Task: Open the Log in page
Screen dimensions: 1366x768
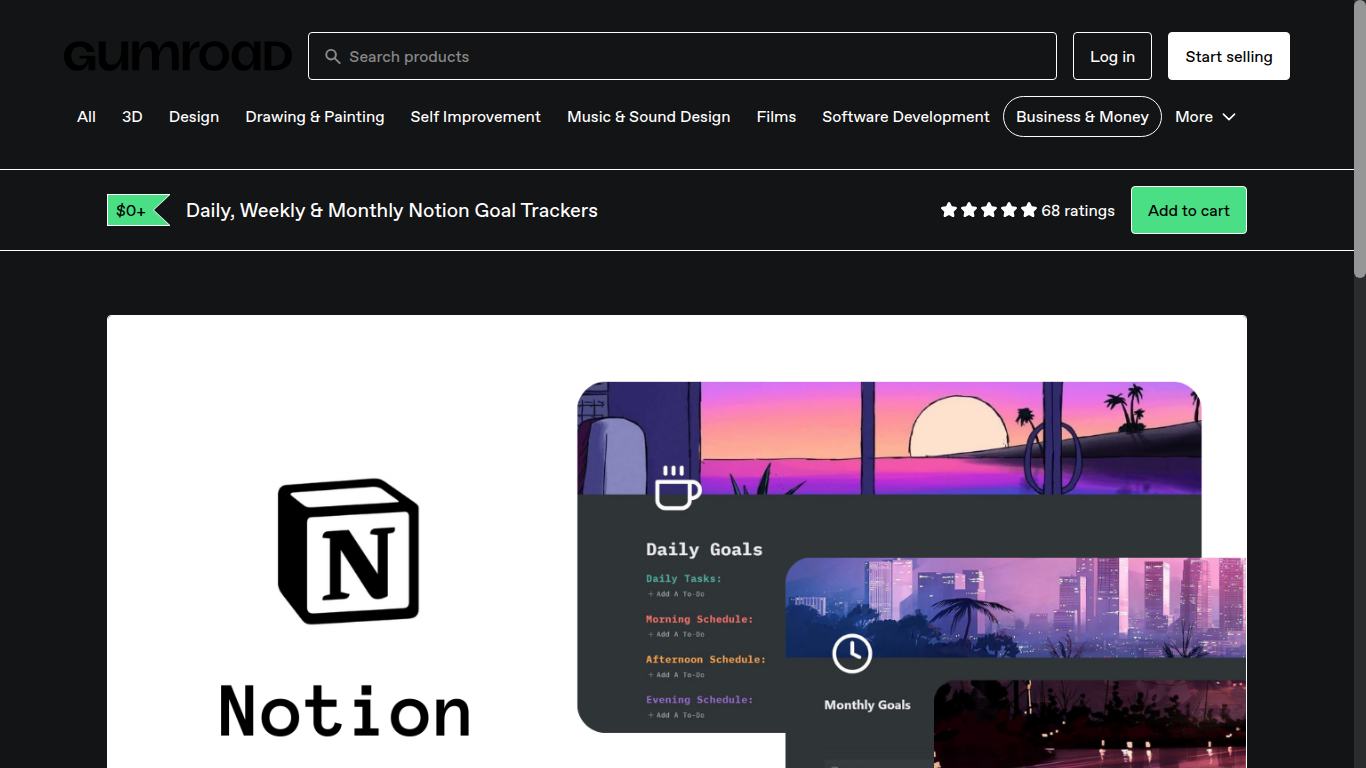Action: coord(1112,56)
